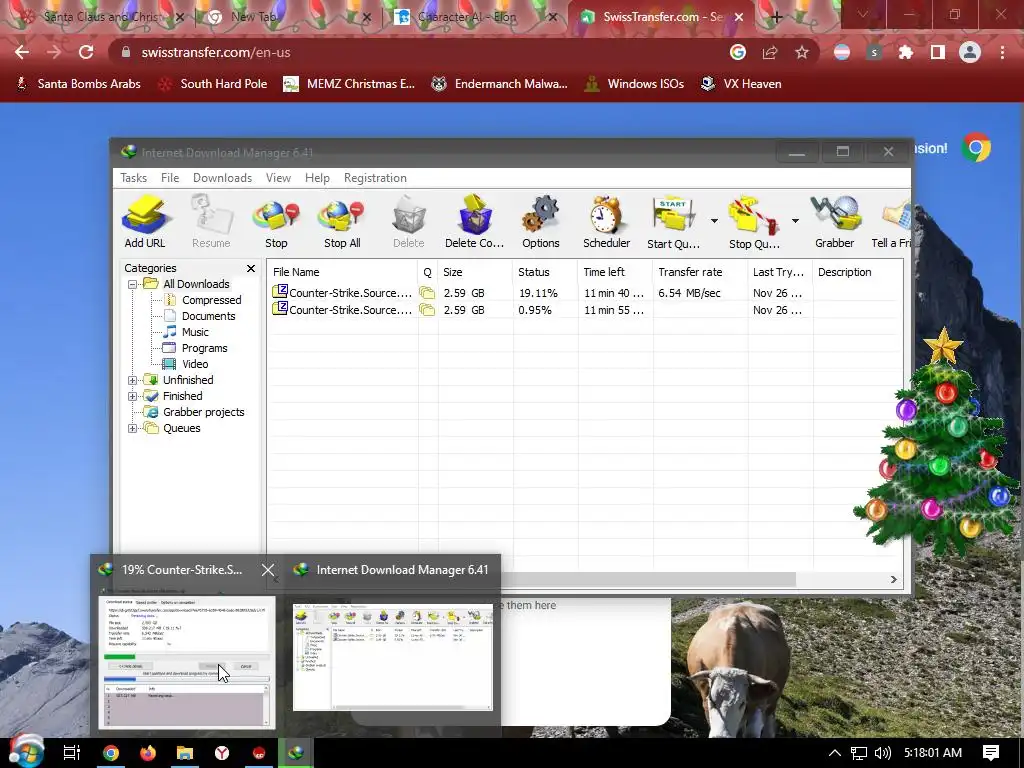1024x768 pixels.
Task: Stop the selected download via Stop icon
Action: click(x=276, y=222)
